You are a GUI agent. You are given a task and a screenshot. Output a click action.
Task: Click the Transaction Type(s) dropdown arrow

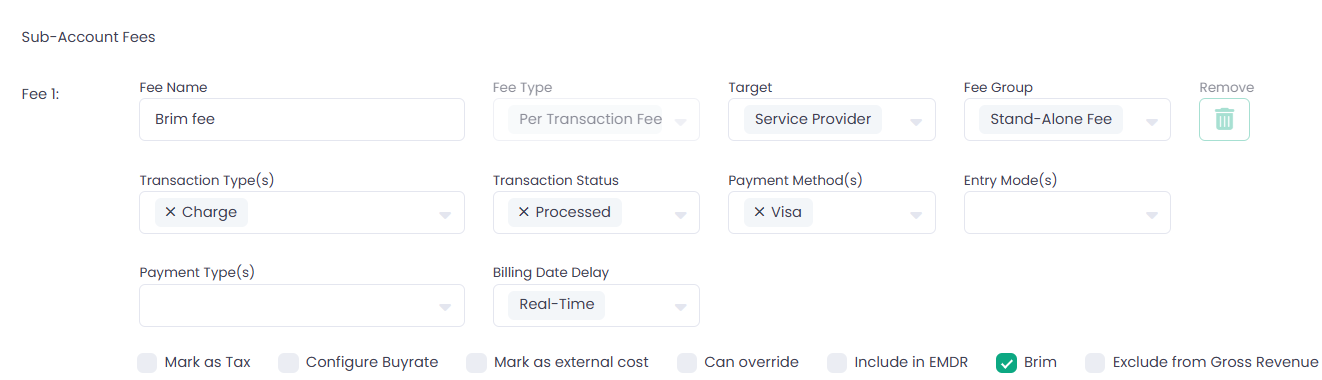445,215
